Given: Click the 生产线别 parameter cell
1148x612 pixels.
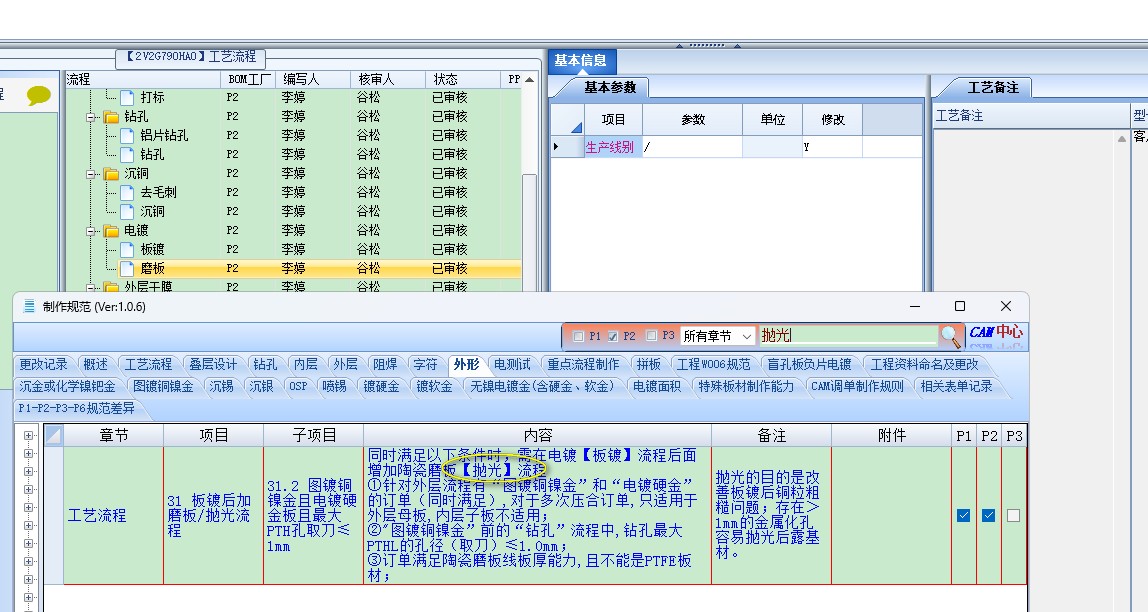Looking at the screenshot, I should tap(613, 147).
